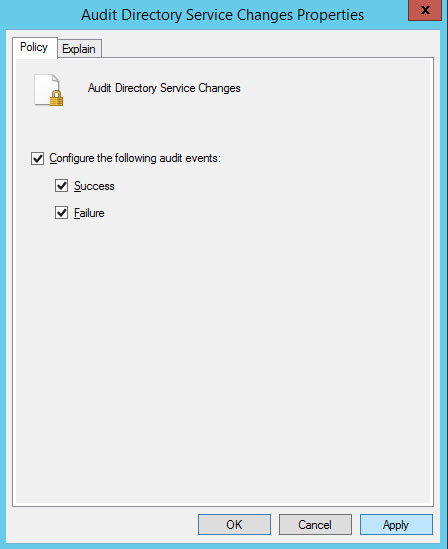Screen dimensions: 448x549
Task: Click the empty footer area left of OK
Action: (x=103, y=524)
